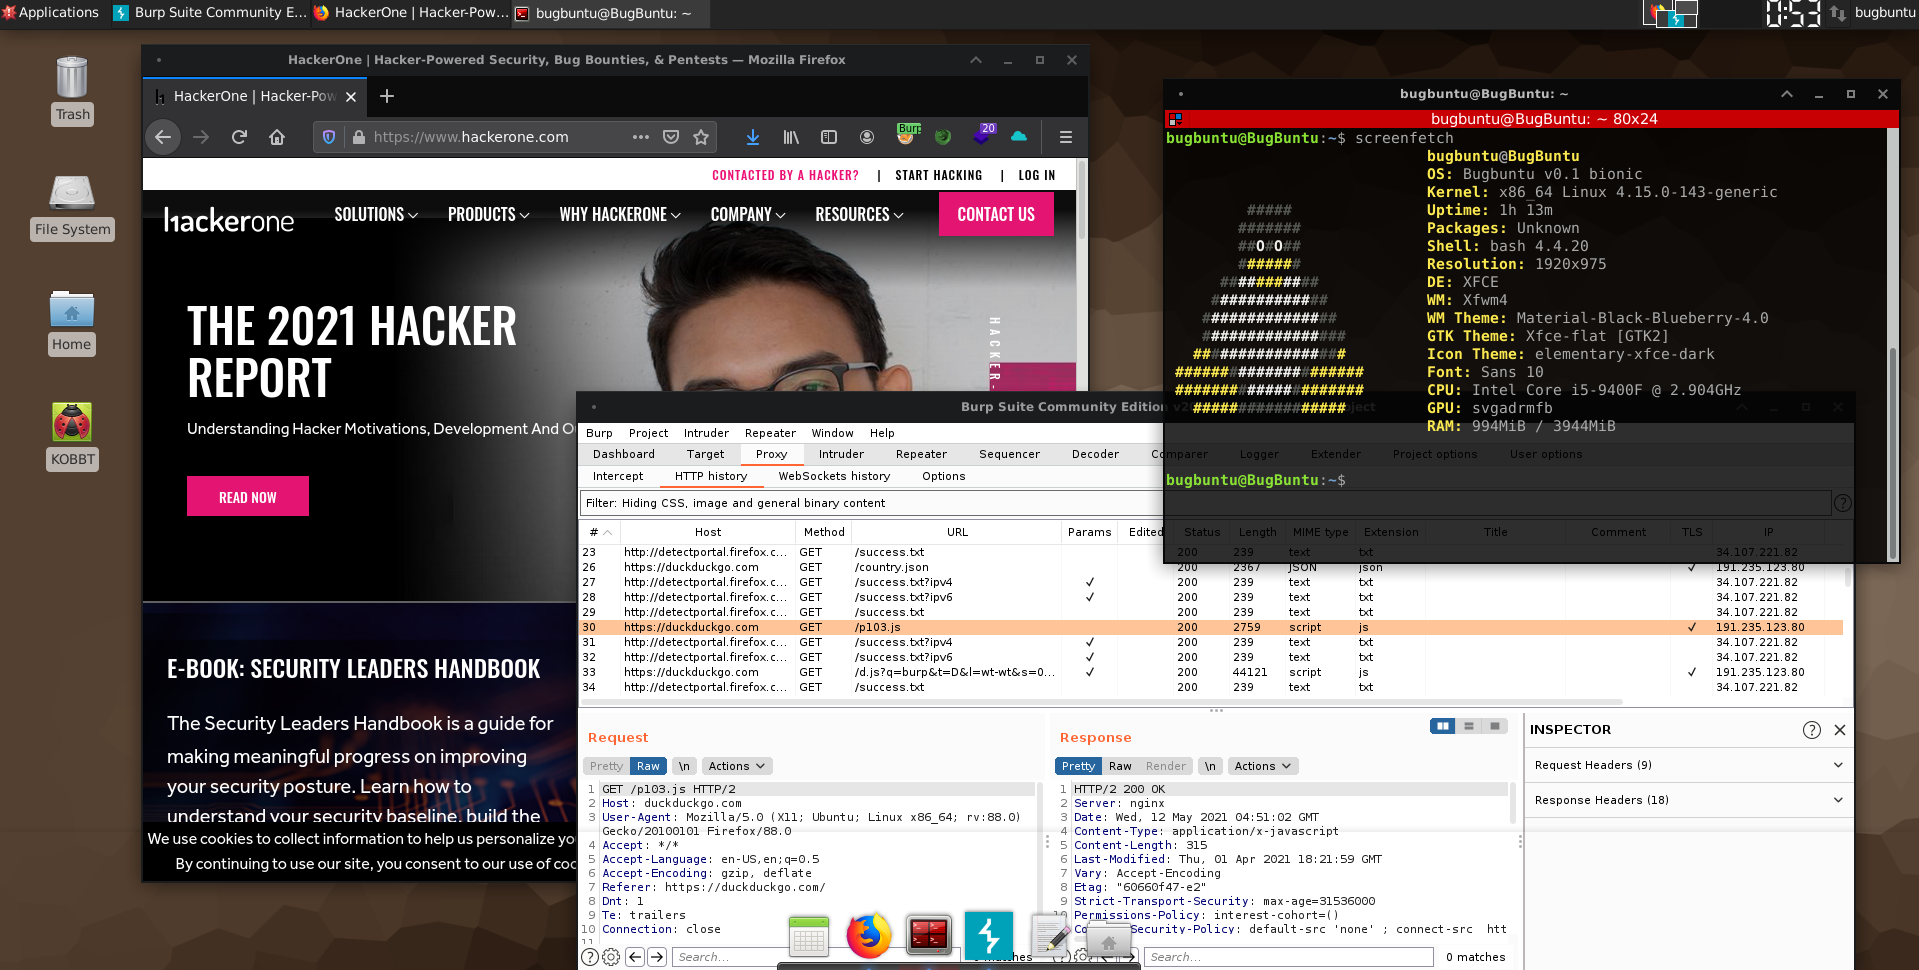Open Firefox hamburger menu
The image size is (1919, 970).
point(1066,137)
